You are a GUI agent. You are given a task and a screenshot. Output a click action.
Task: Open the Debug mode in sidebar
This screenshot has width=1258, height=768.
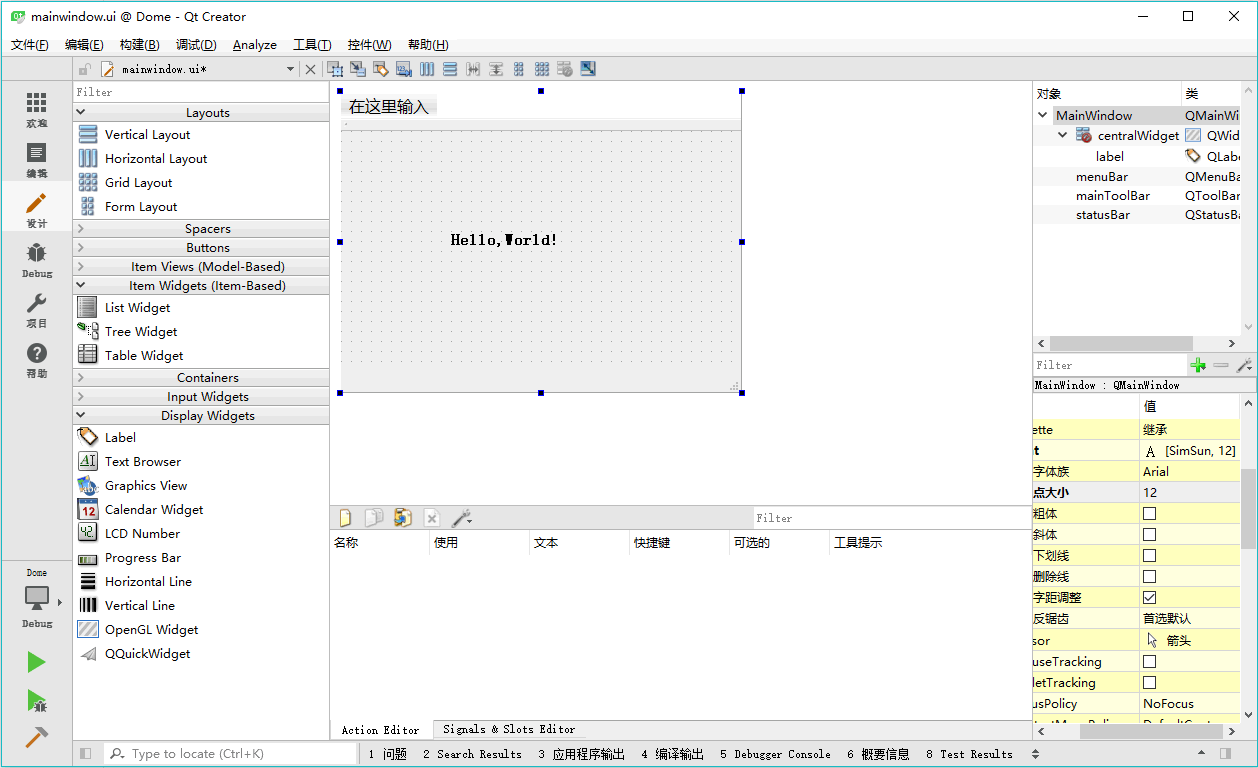37,260
